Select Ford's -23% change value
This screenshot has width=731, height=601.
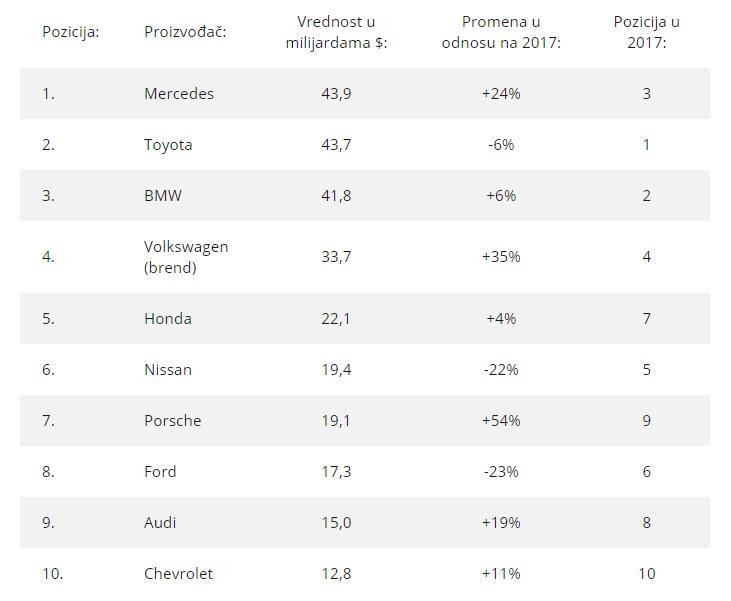501,472
